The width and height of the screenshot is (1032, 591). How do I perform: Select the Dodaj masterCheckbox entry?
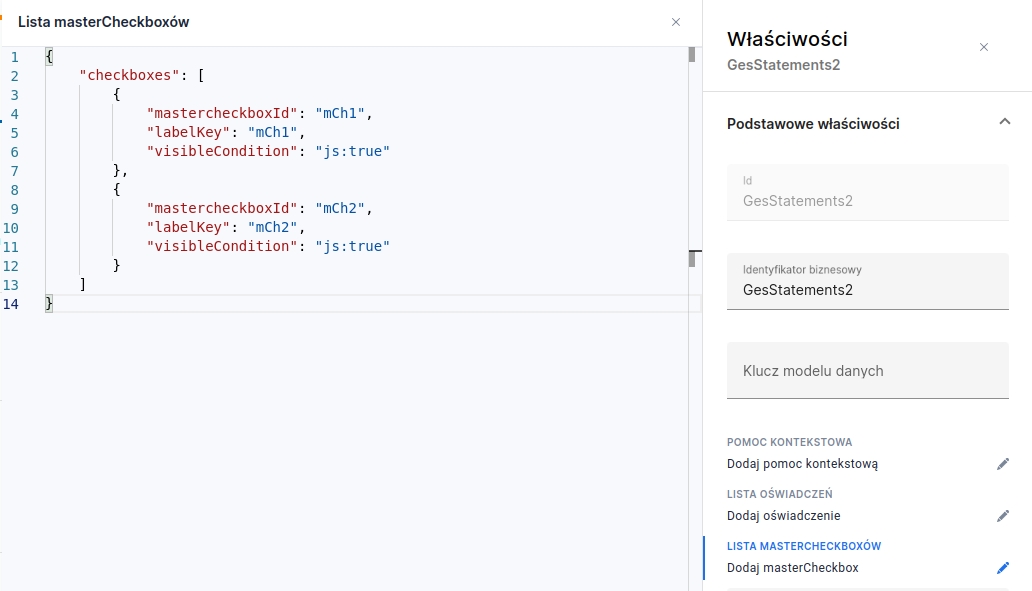[792, 568]
